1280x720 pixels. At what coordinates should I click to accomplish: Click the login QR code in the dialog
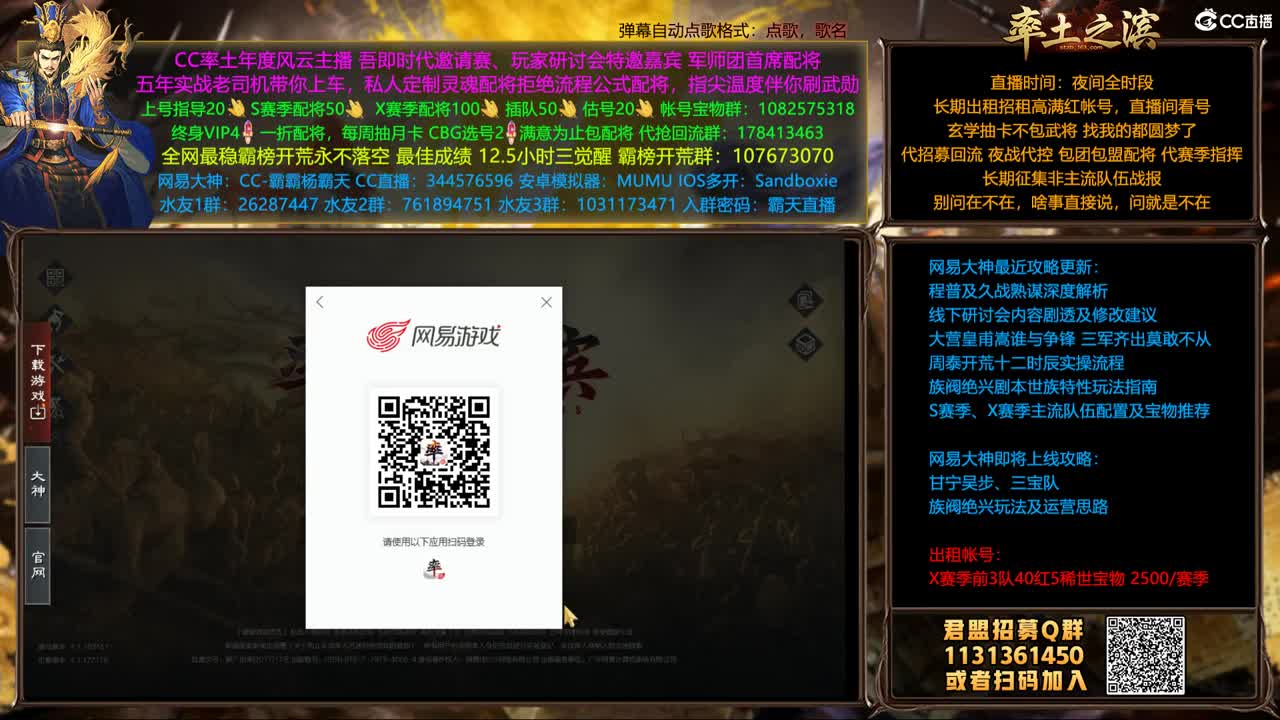[x=434, y=452]
